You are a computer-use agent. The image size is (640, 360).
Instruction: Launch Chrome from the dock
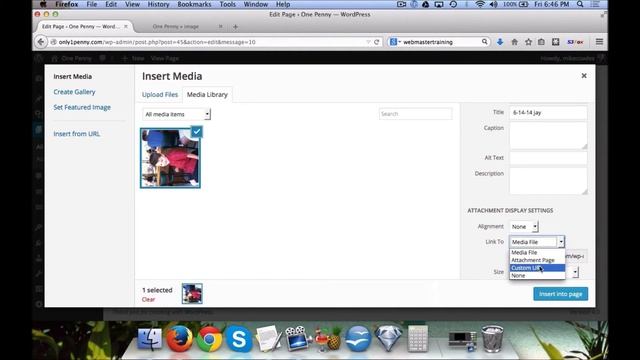pos(209,339)
